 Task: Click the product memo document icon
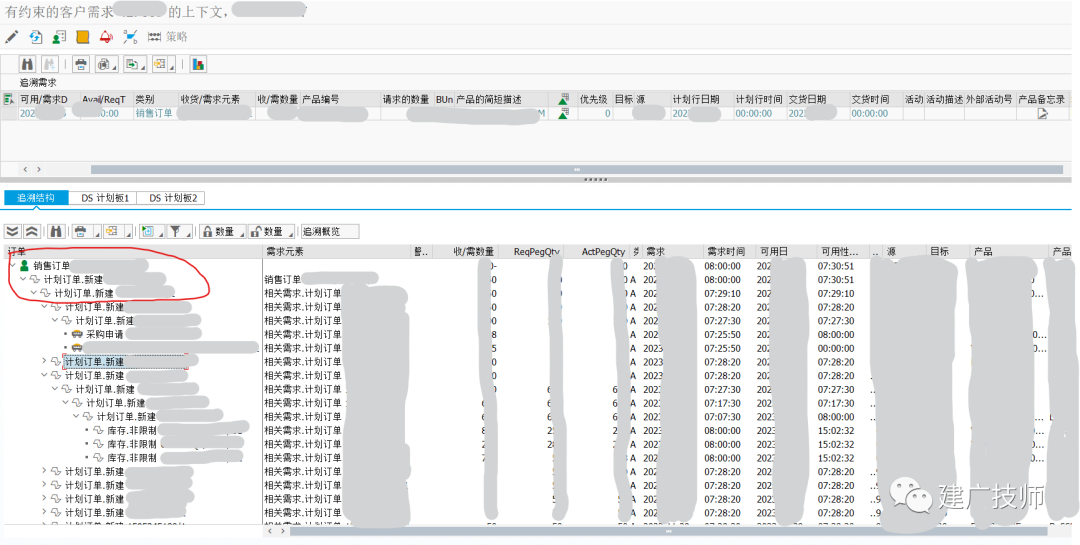1042,113
